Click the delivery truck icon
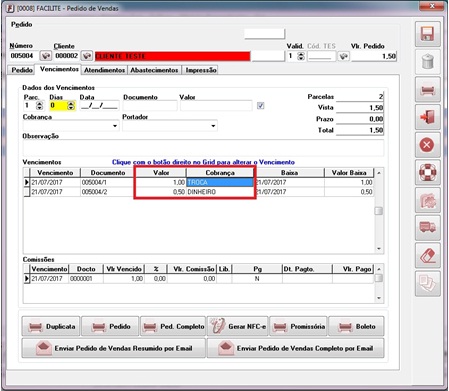Image resolution: width=449 pixels, height=391 pixels. tap(428, 228)
